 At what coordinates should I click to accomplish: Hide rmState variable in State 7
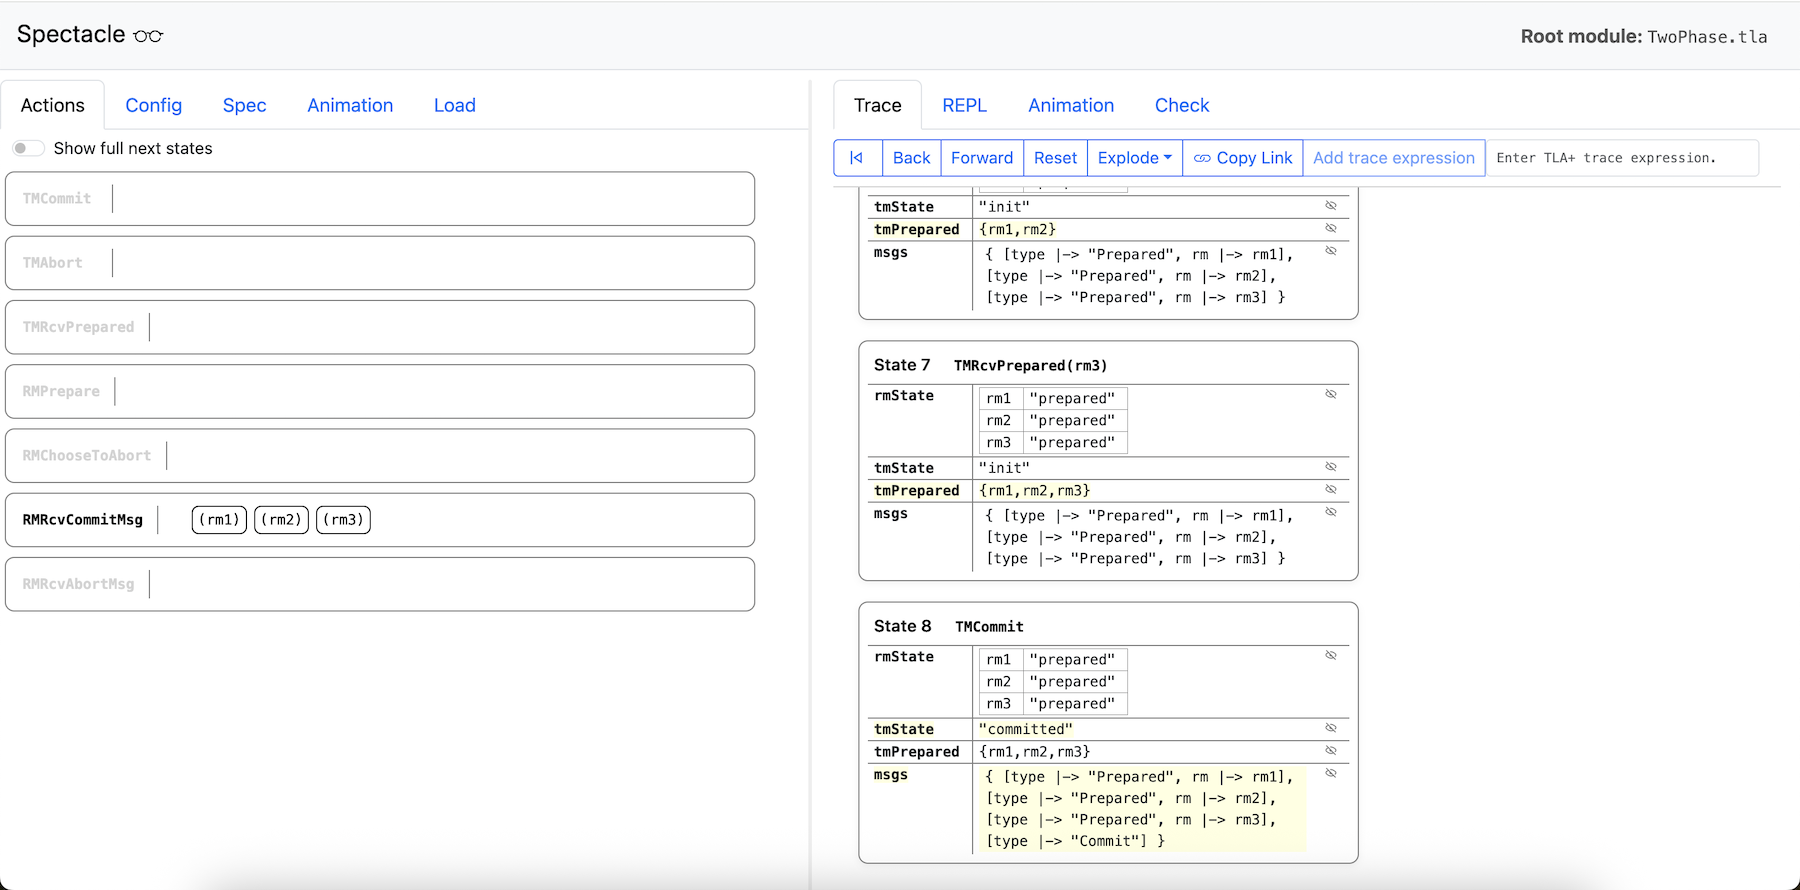tap(1331, 394)
